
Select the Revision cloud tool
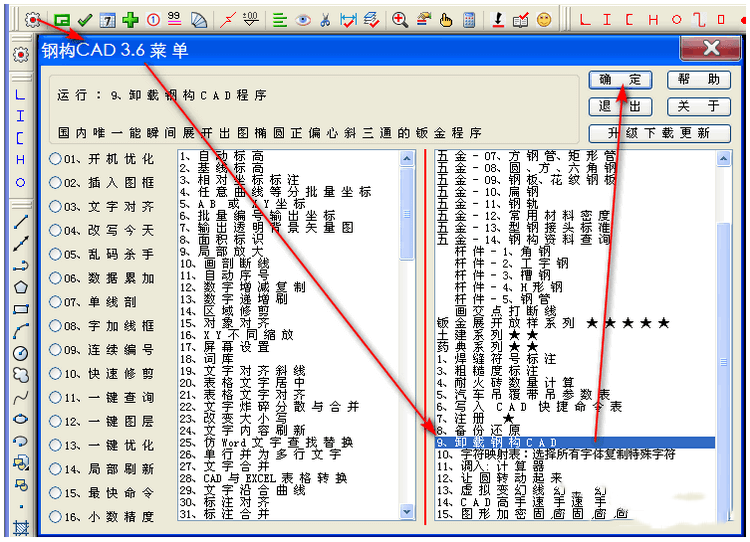(21, 375)
